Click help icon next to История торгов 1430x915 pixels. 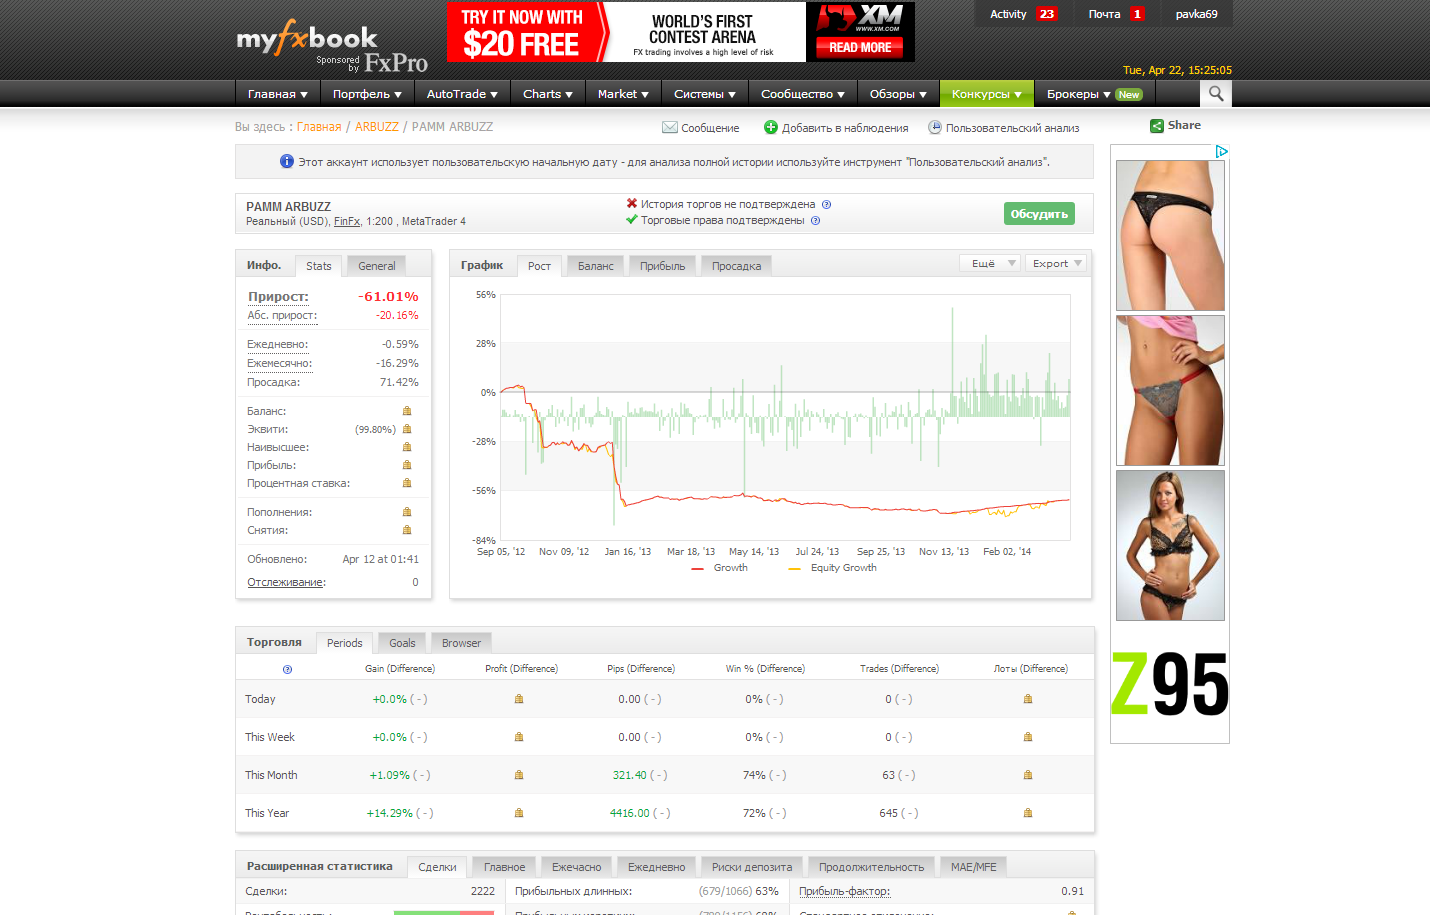tap(826, 204)
